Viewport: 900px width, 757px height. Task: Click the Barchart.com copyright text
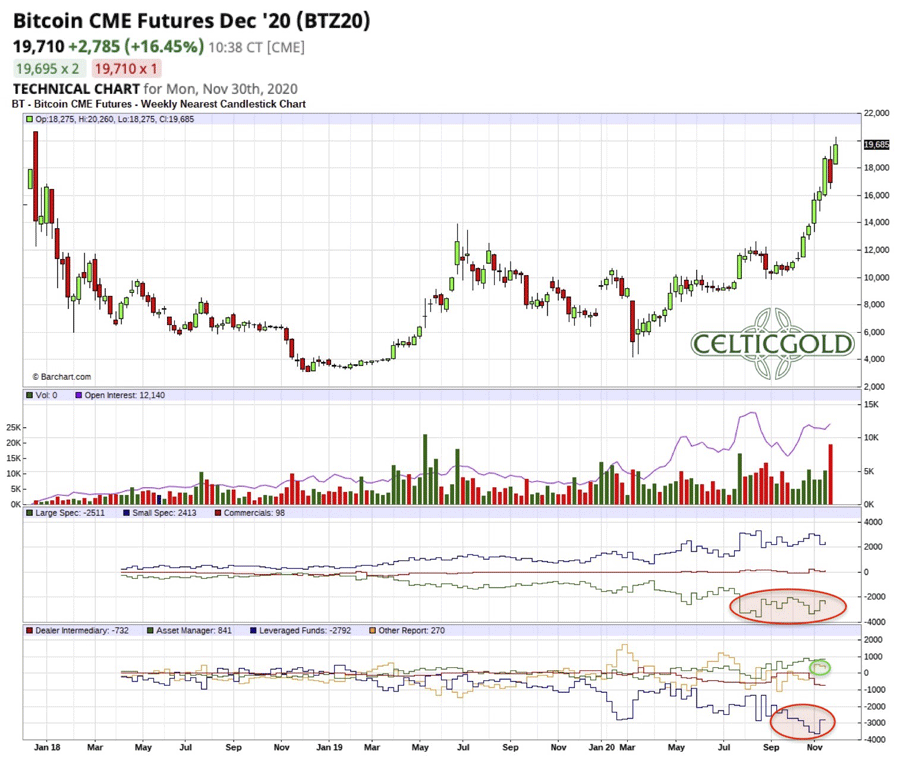[62, 377]
